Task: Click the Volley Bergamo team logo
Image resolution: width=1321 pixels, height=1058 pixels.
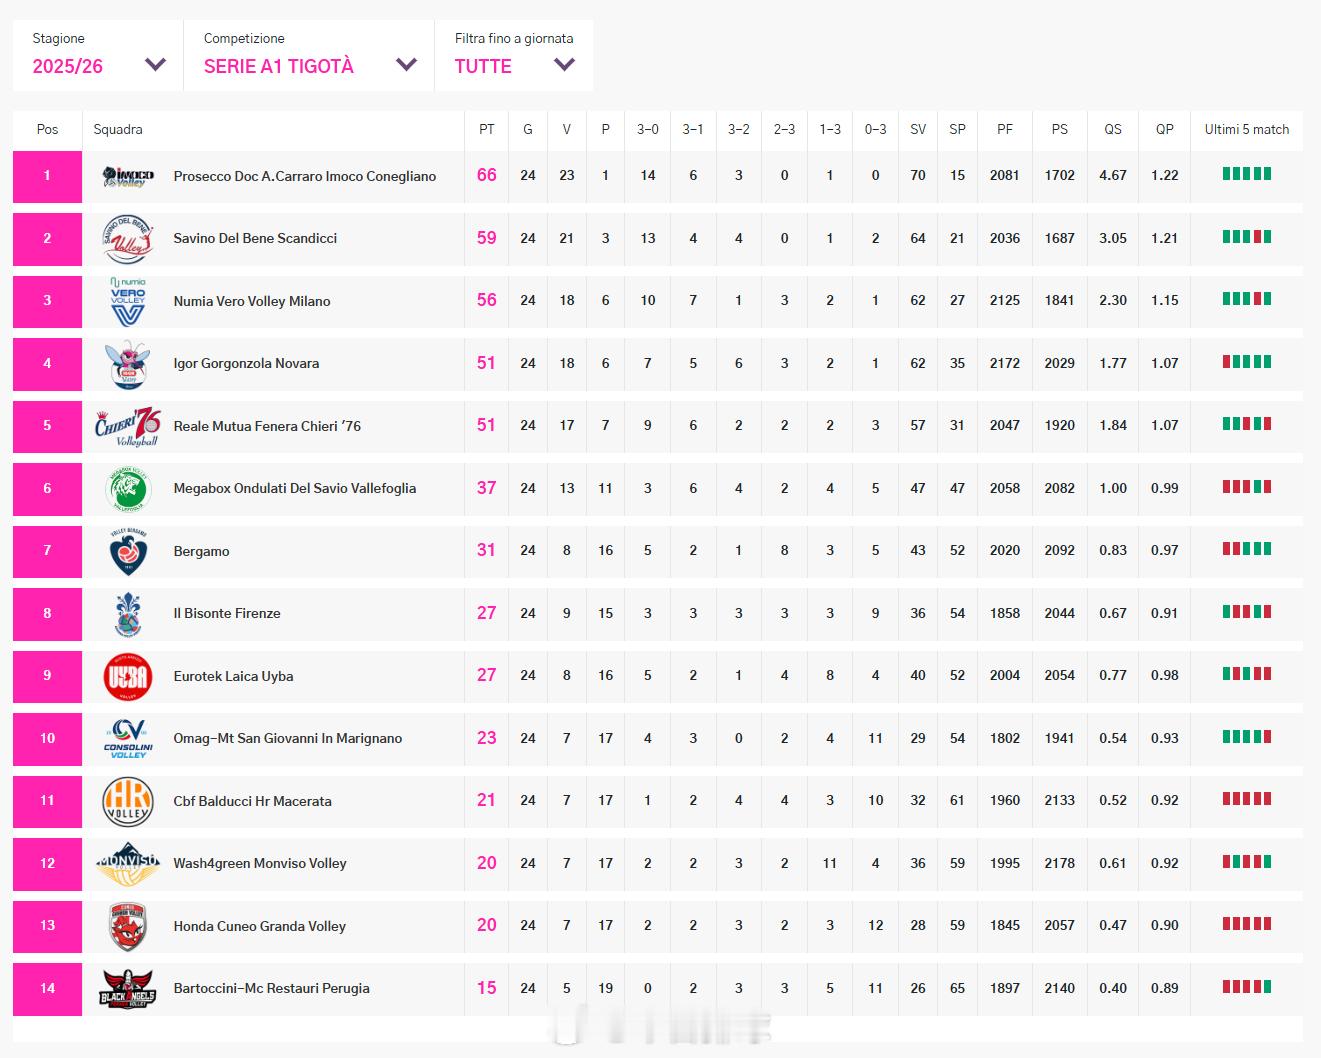Action: 128,551
